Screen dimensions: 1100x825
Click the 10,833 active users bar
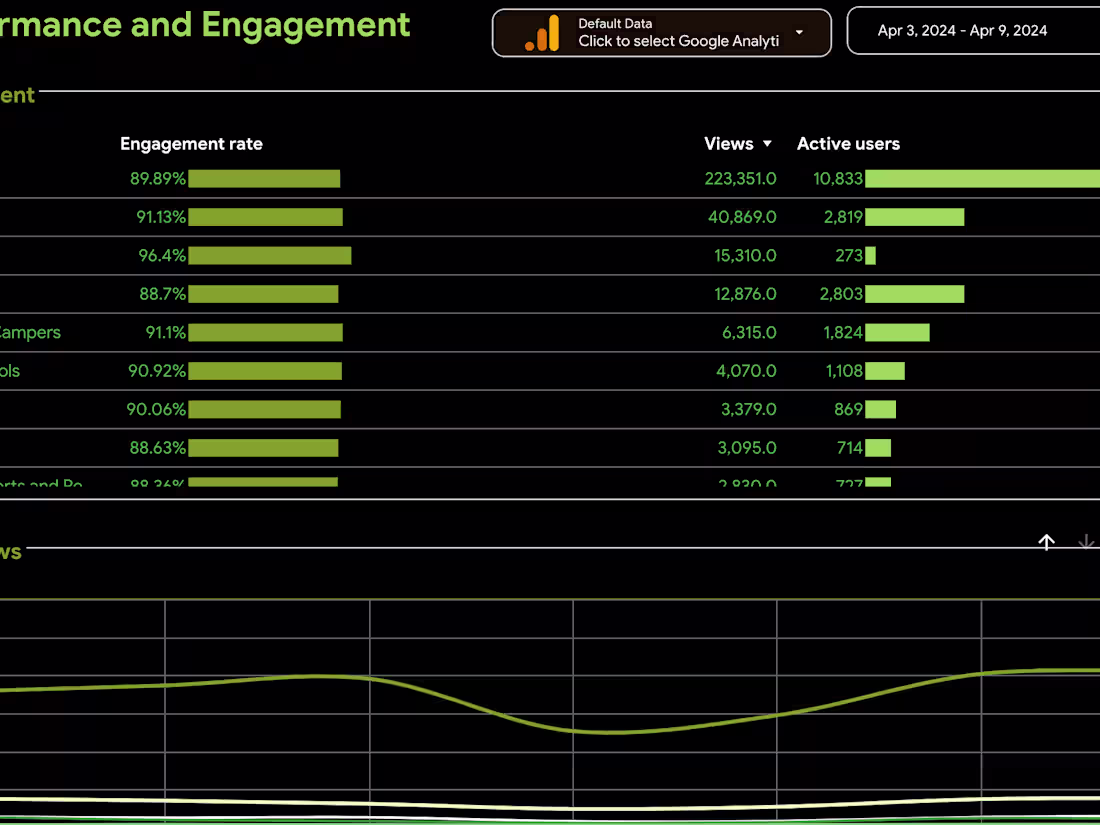pyautogui.click(x=980, y=178)
